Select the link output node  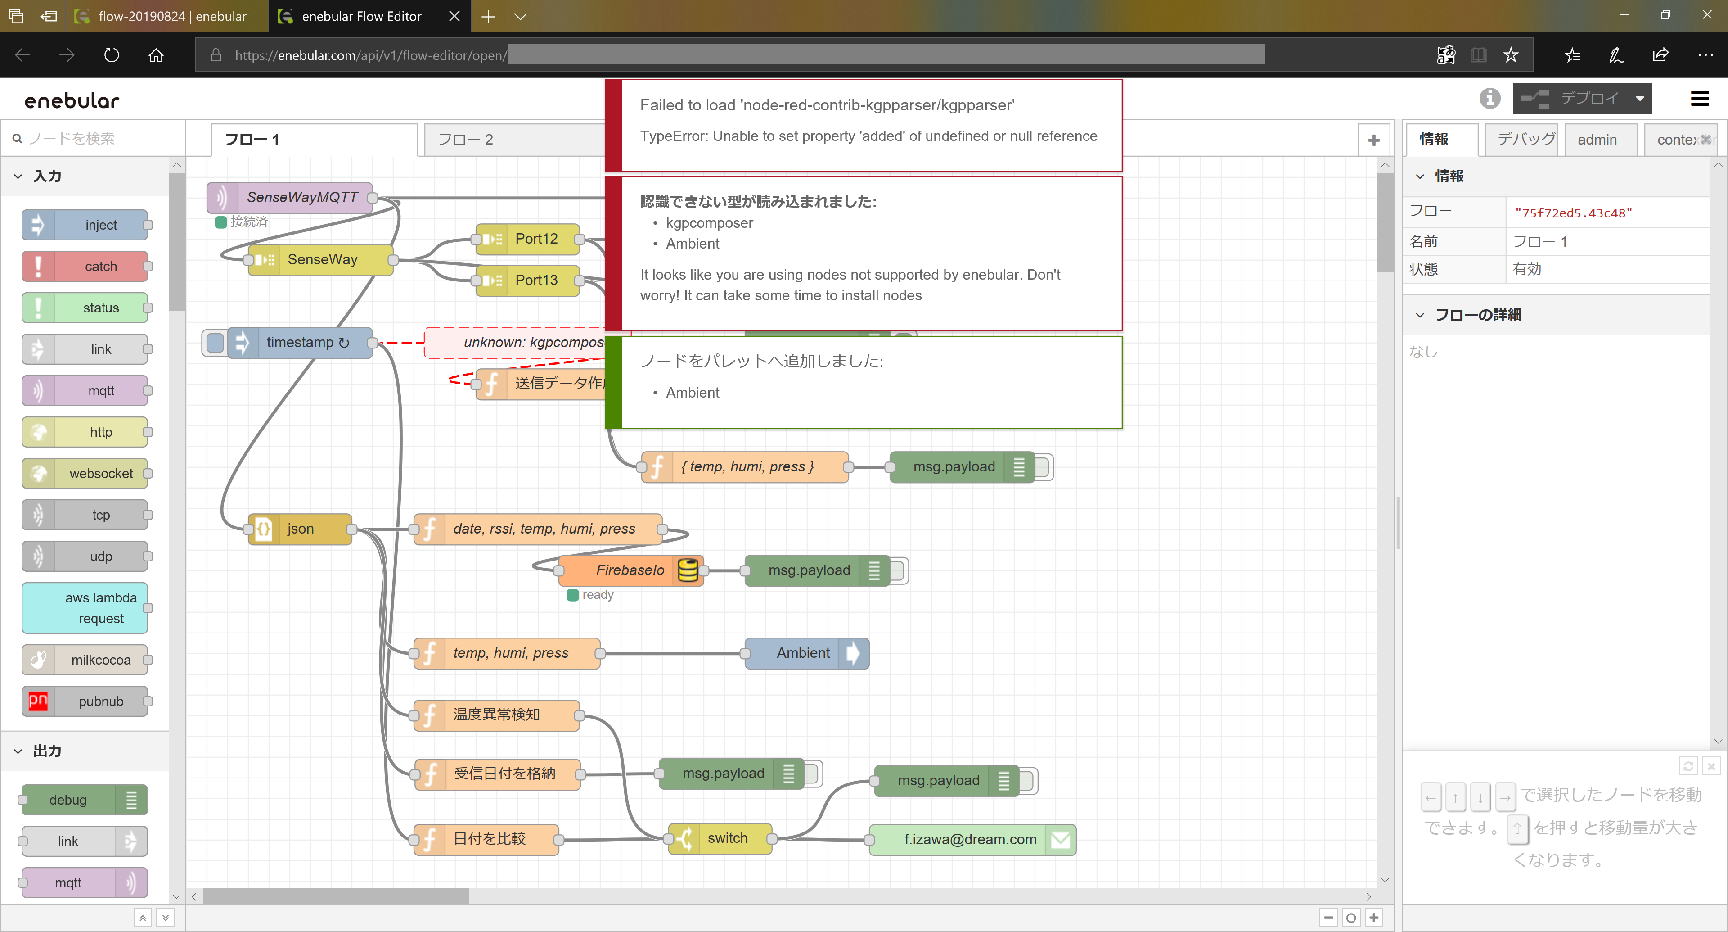84,841
